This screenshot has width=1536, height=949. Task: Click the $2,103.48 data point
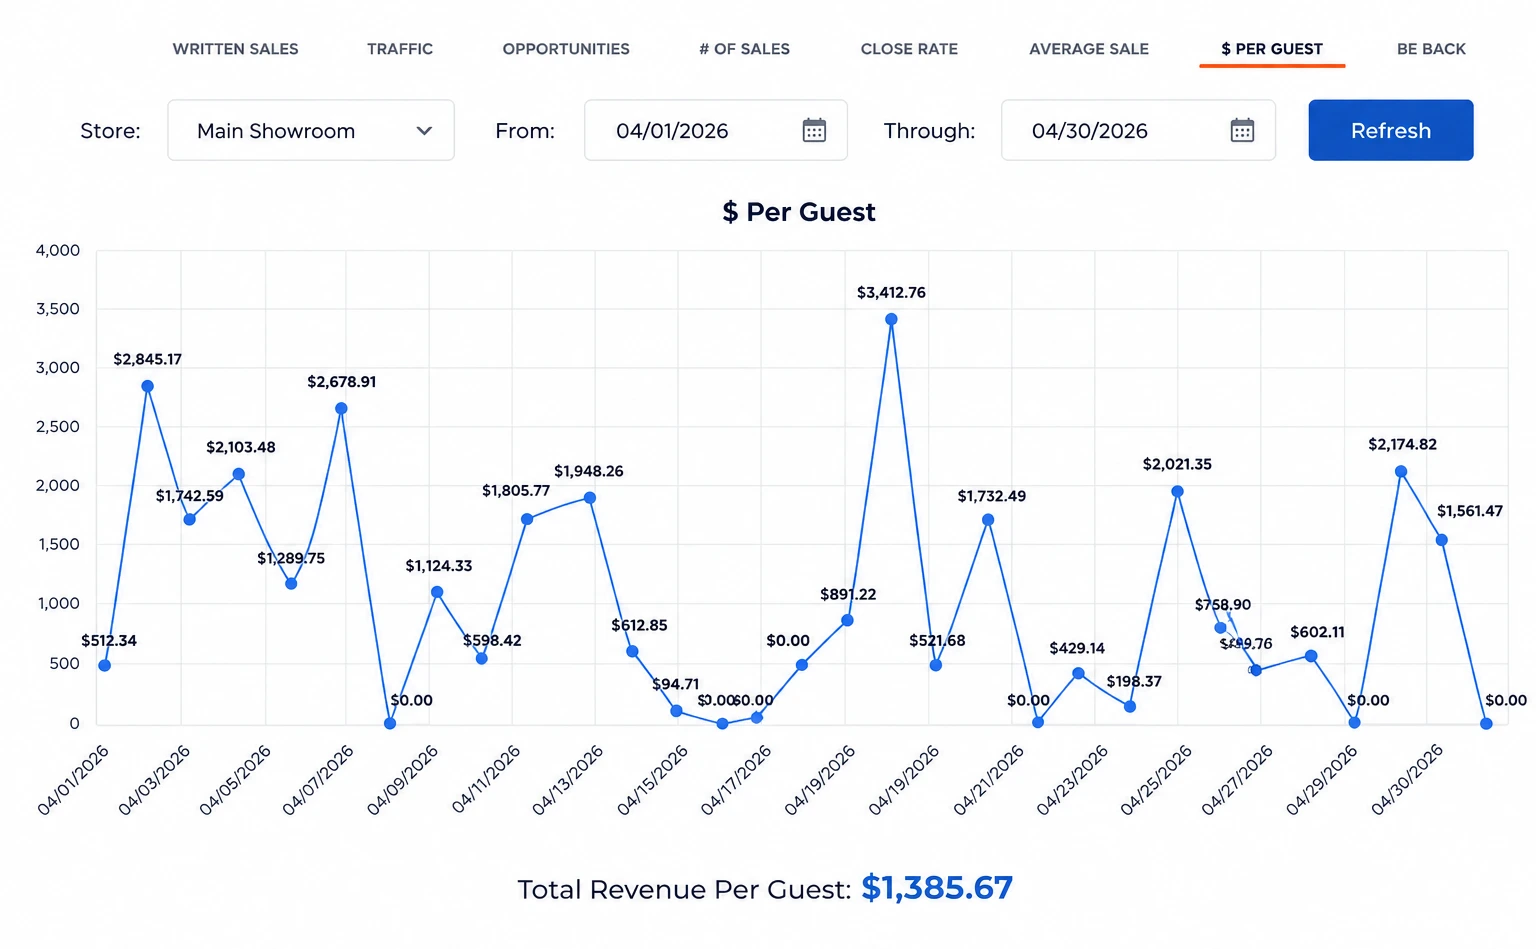238,474
